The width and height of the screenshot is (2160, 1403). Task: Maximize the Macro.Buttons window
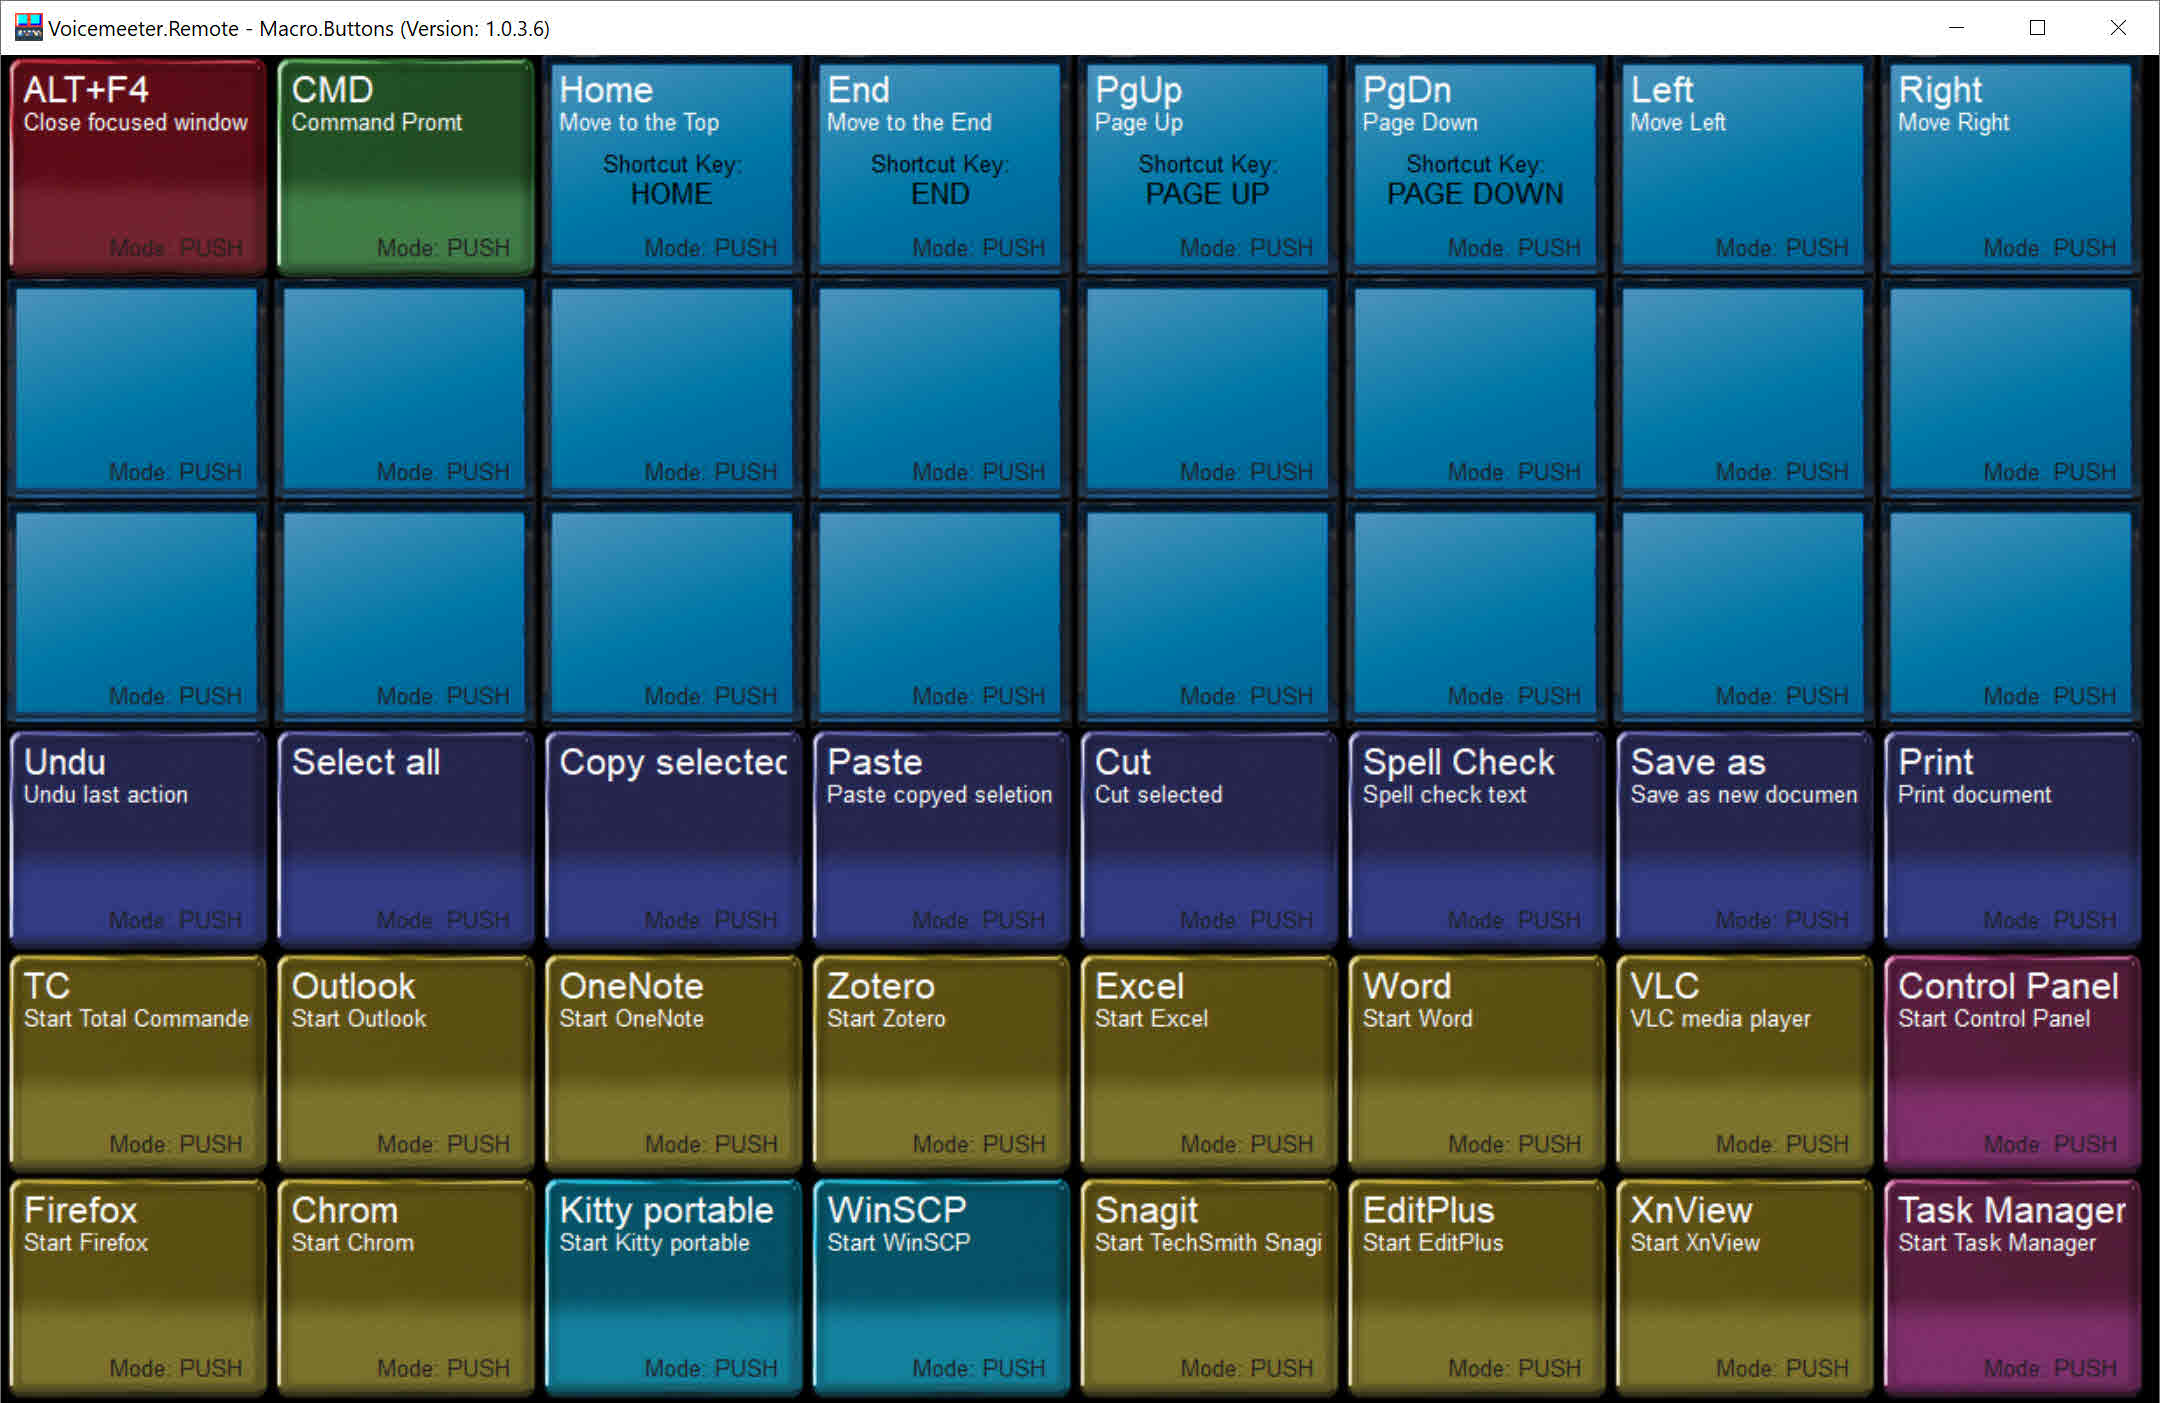pos(2037,28)
